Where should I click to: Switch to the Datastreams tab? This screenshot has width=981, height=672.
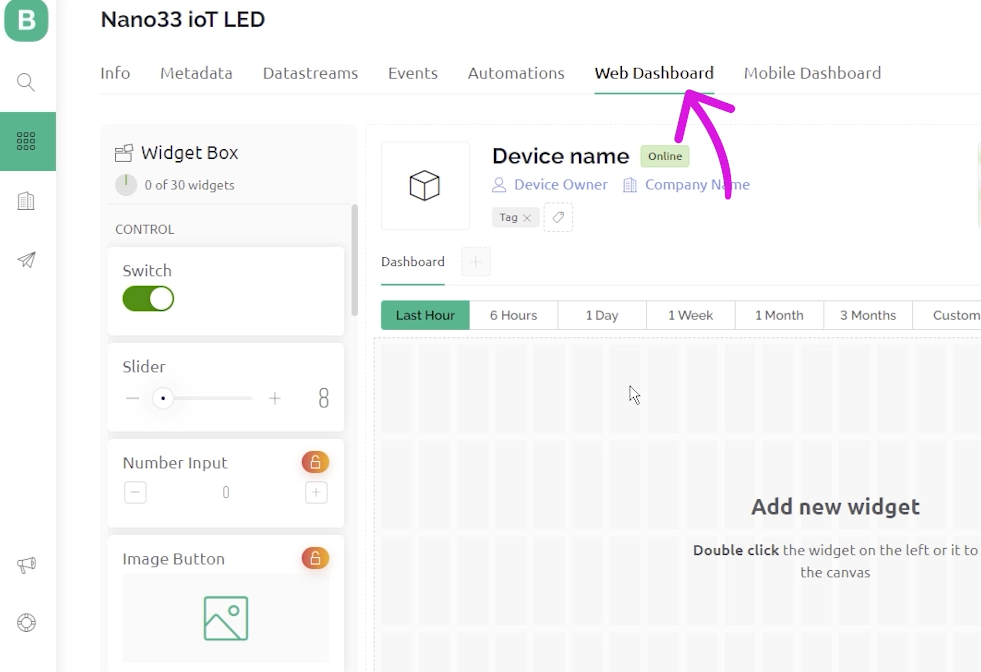click(310, 73)
